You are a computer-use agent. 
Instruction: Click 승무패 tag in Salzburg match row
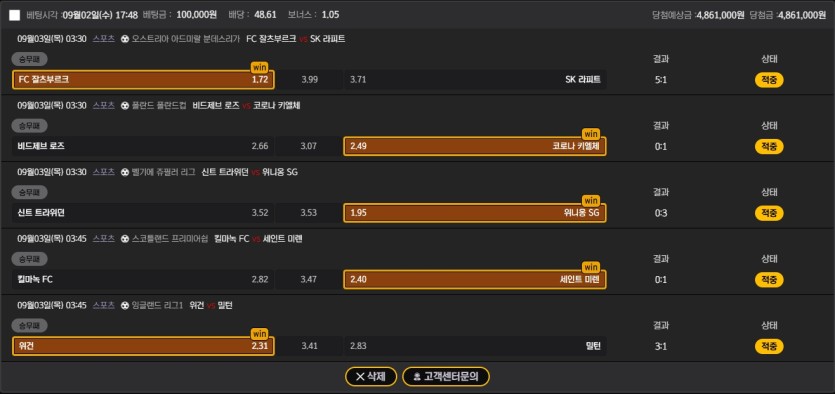[30, 59]
